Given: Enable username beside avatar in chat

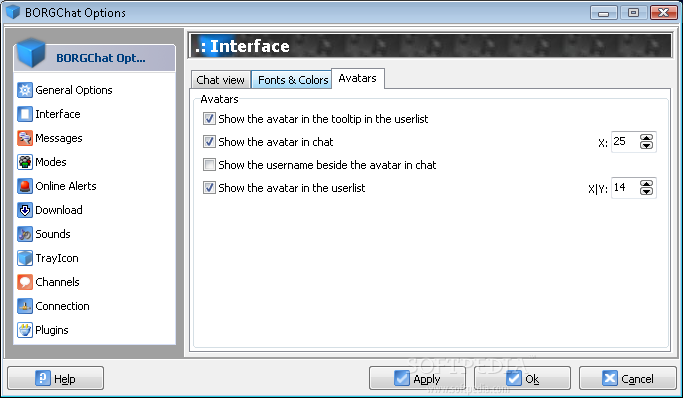Looking at the screenshot, I should tap(209, 165).
